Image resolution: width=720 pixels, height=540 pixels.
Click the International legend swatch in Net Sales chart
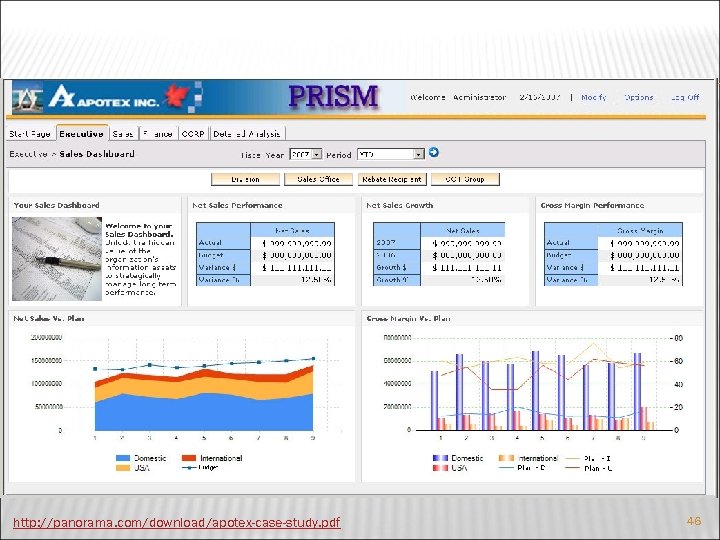pyautogui.click(x=189, y=458)
